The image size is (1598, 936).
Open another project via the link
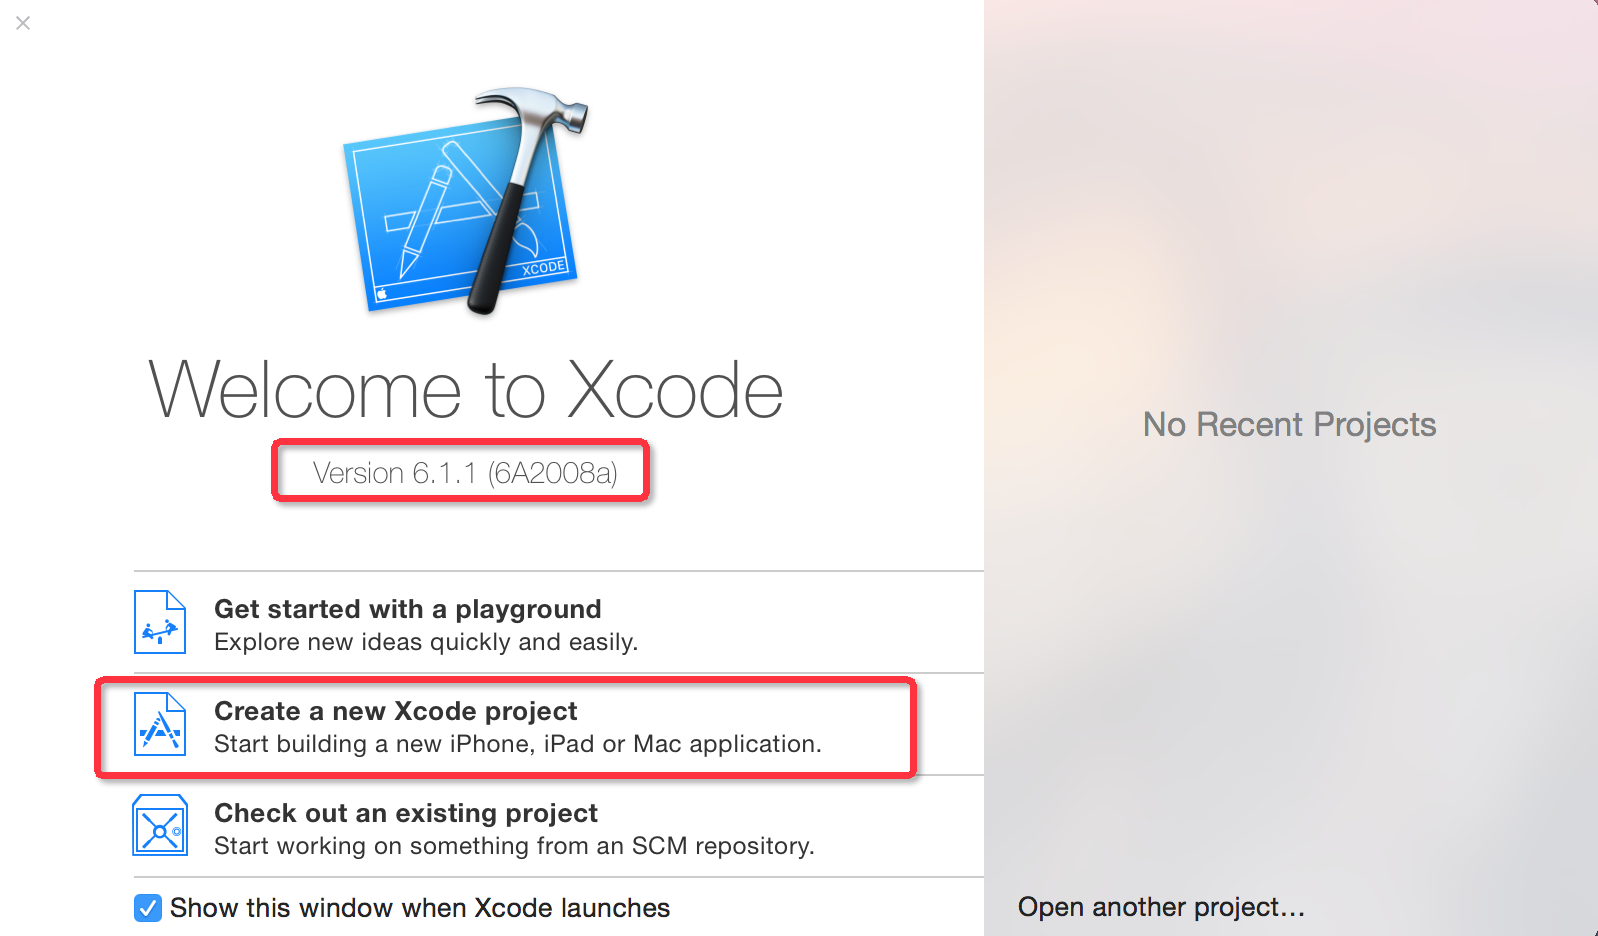coord(1160,907)
